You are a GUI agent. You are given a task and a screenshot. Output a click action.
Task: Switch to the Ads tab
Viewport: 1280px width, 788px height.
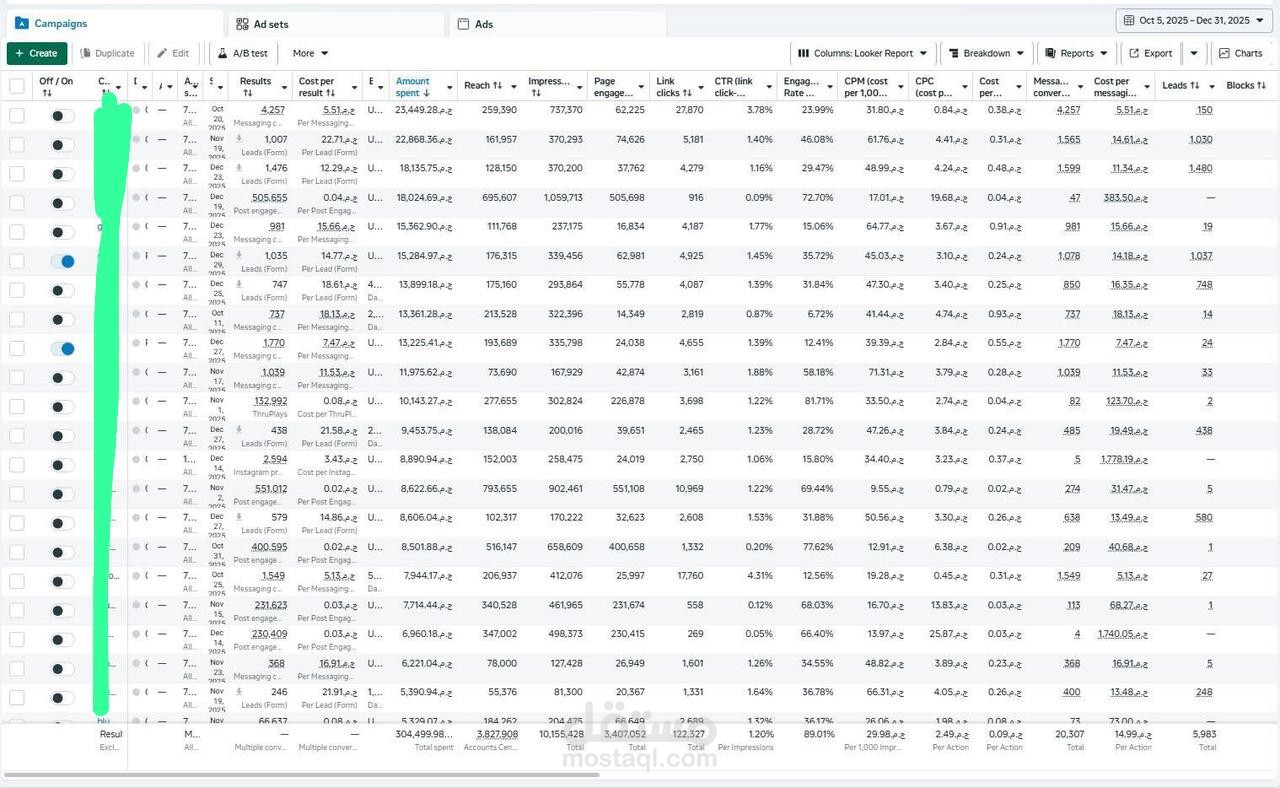coord(557,23)
